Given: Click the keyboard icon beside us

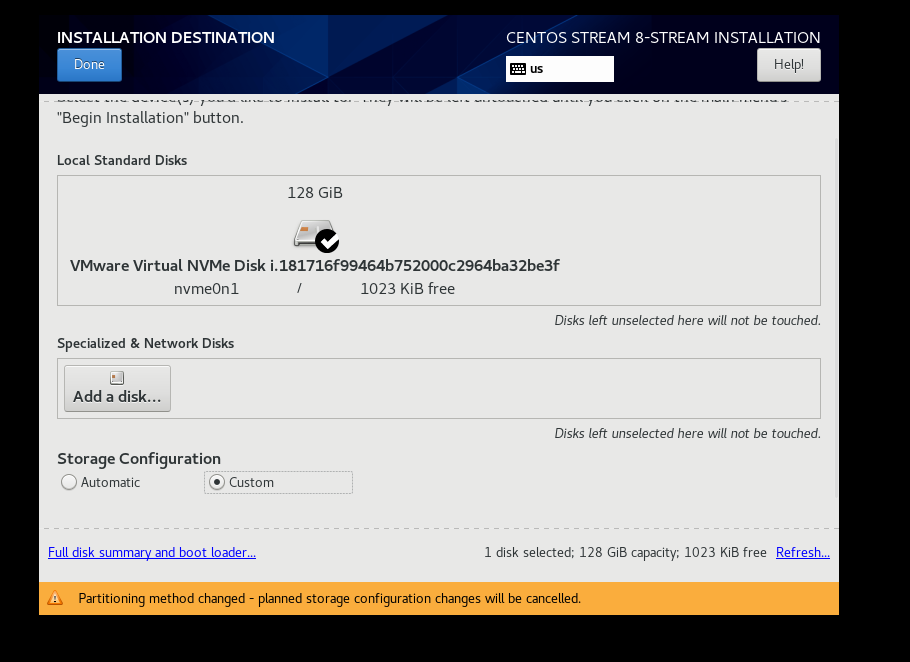Looking at the screenshot, I should pos(518,69).
